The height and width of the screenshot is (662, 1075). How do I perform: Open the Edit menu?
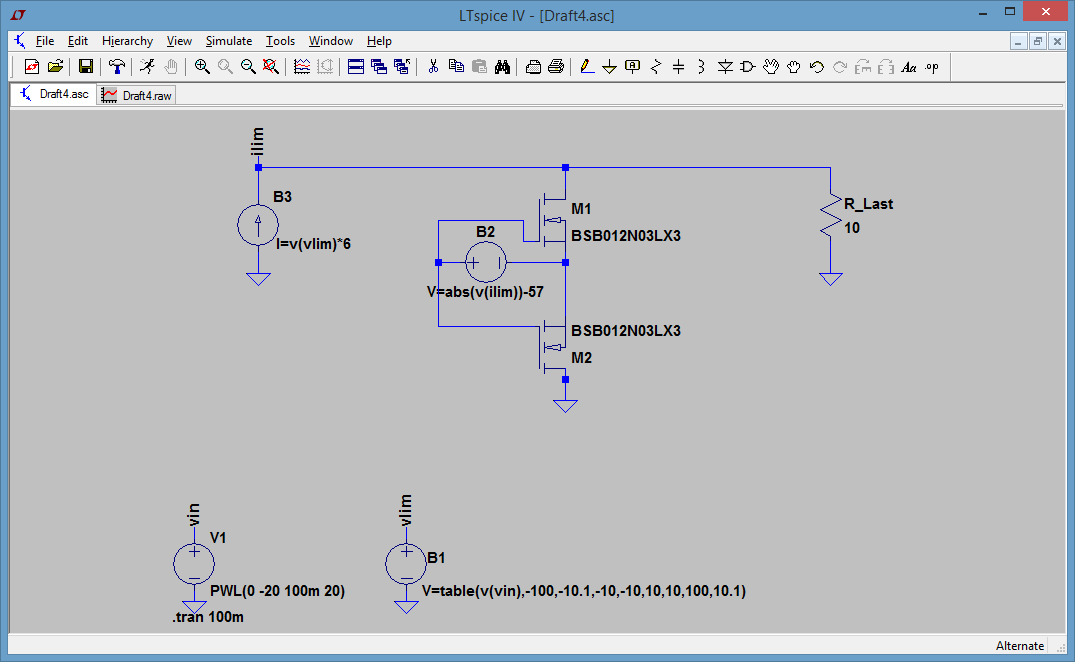click(x=77, y=41)
